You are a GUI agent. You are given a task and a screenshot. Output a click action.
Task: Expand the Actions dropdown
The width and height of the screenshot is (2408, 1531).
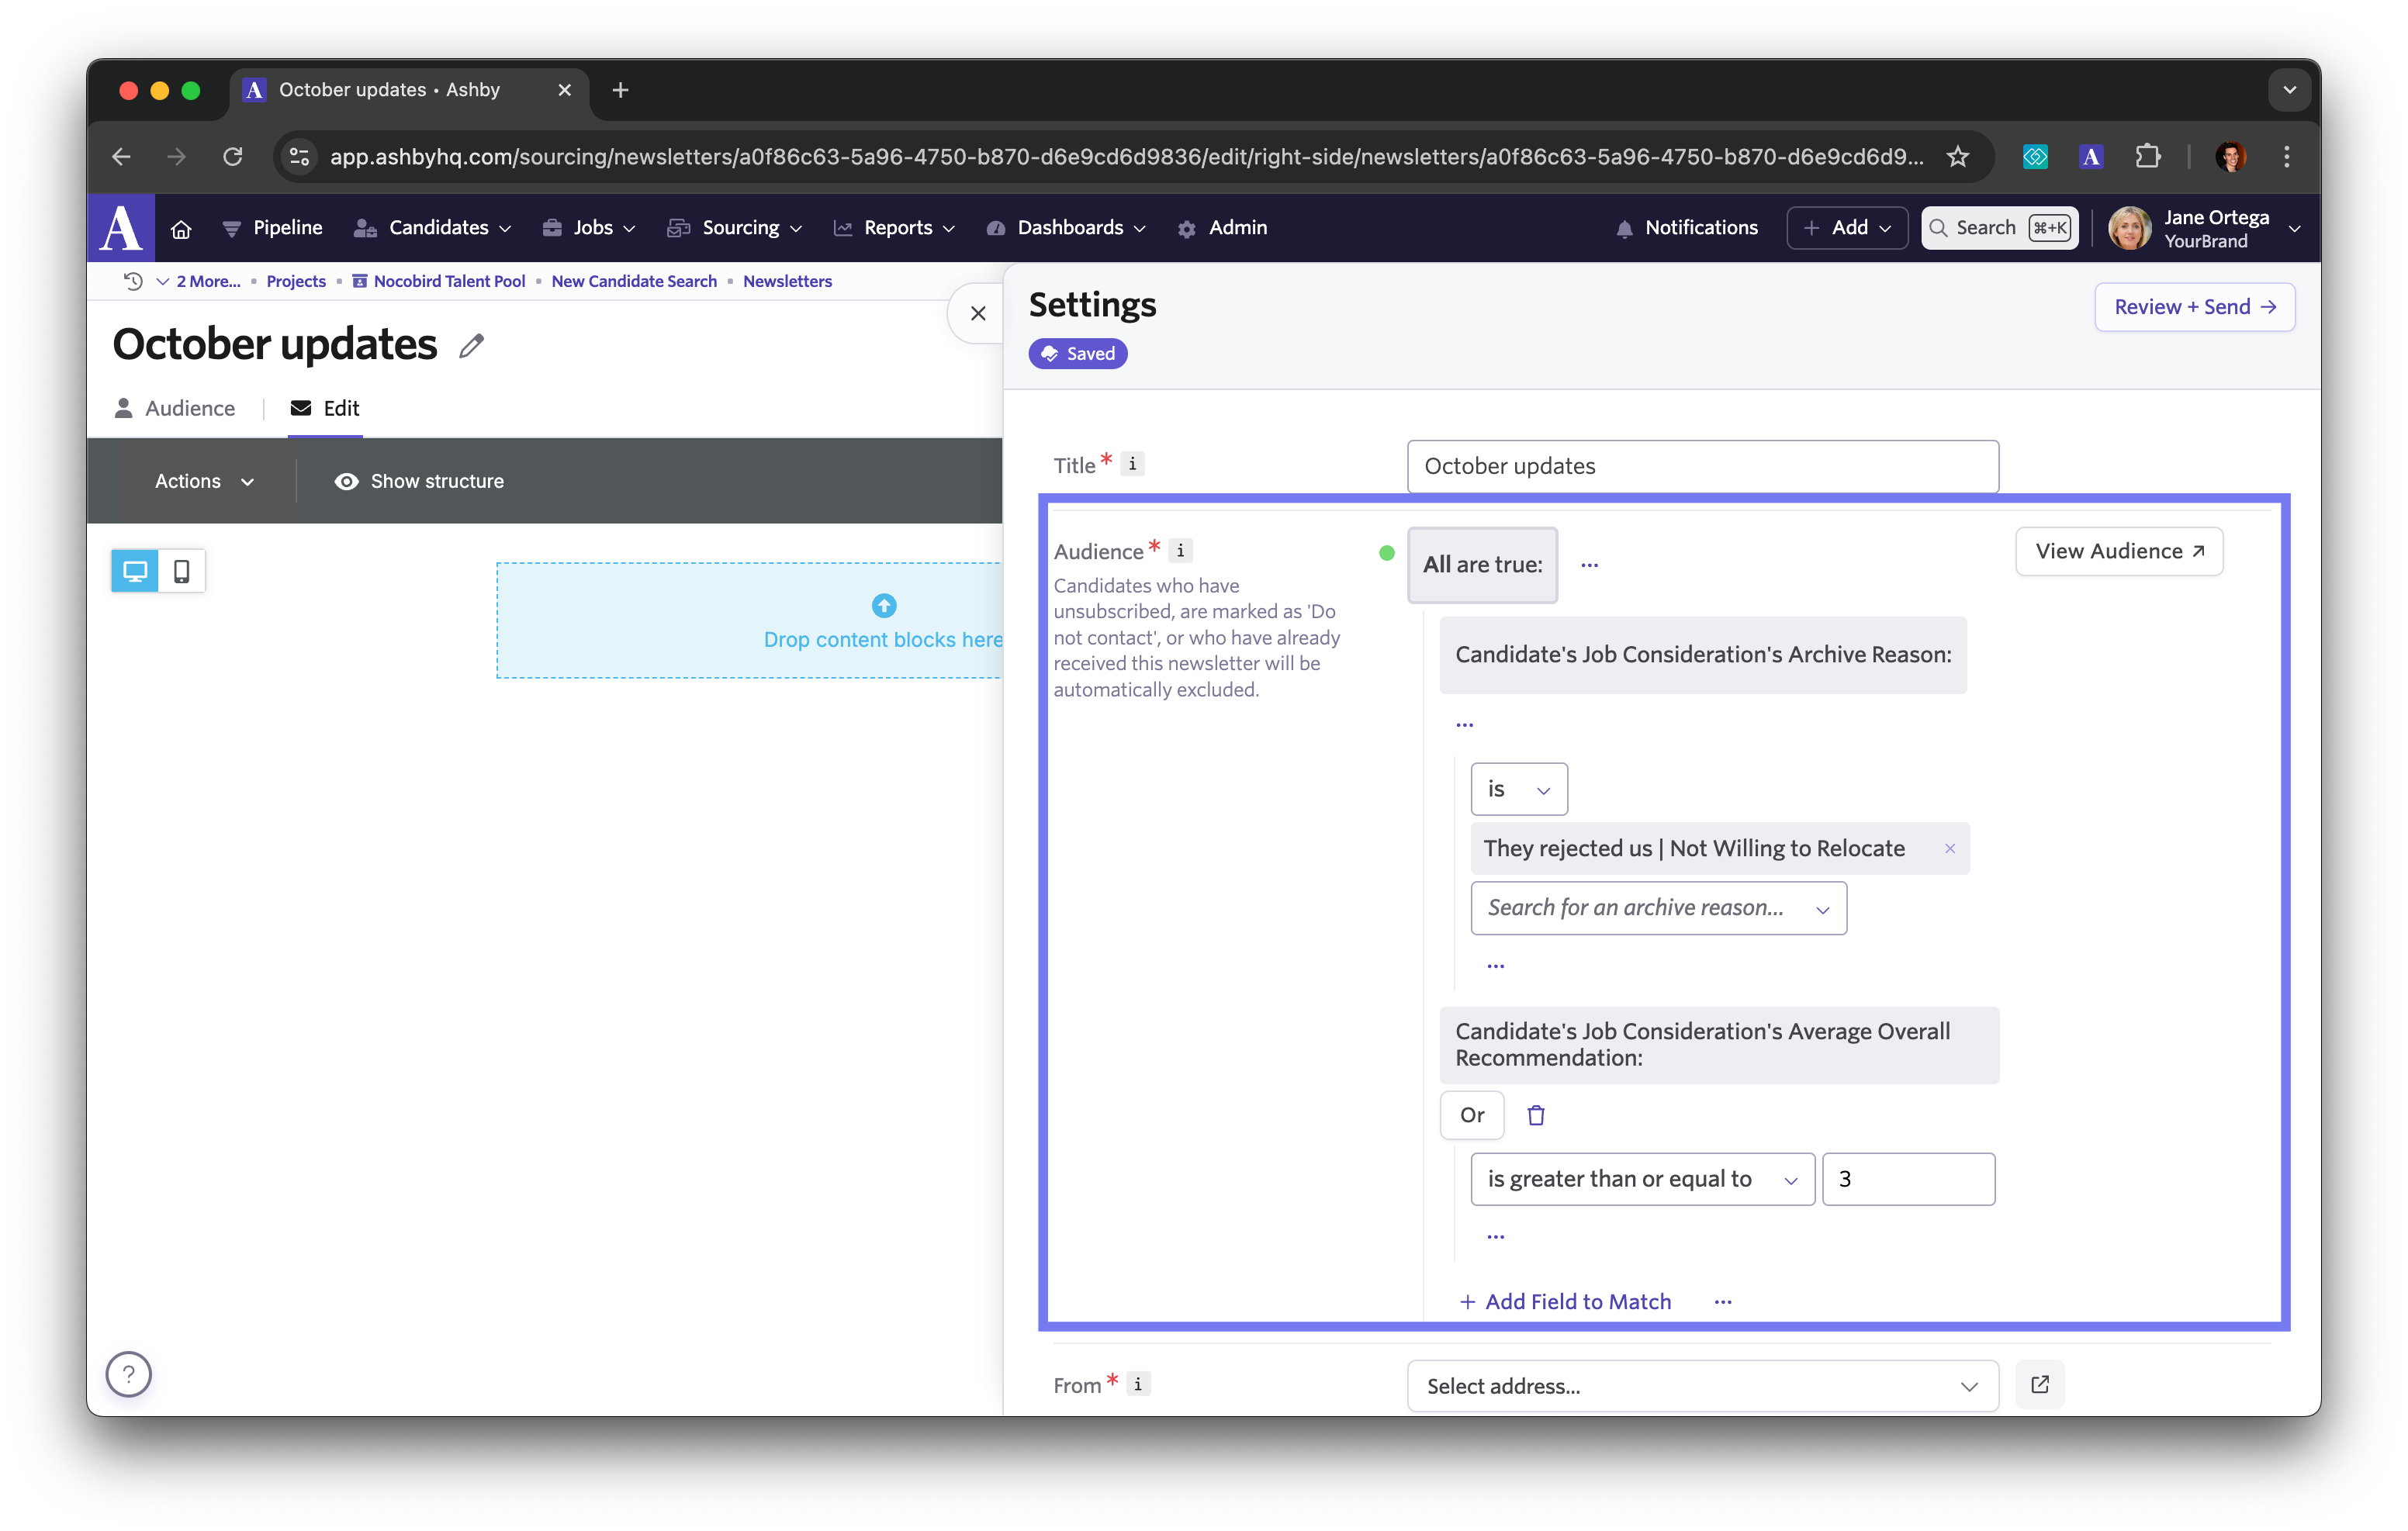pyautogui.click(x=204, y=481)
